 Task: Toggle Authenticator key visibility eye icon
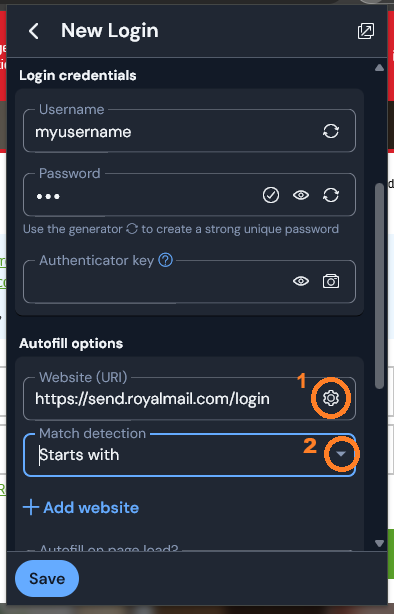coord(301,281)
